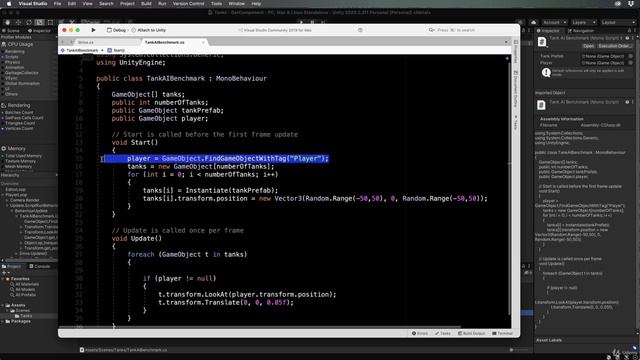Viewport: 640px width, 360px height.
Task: Open the Tools menu
Action: [x=216, y=4]
